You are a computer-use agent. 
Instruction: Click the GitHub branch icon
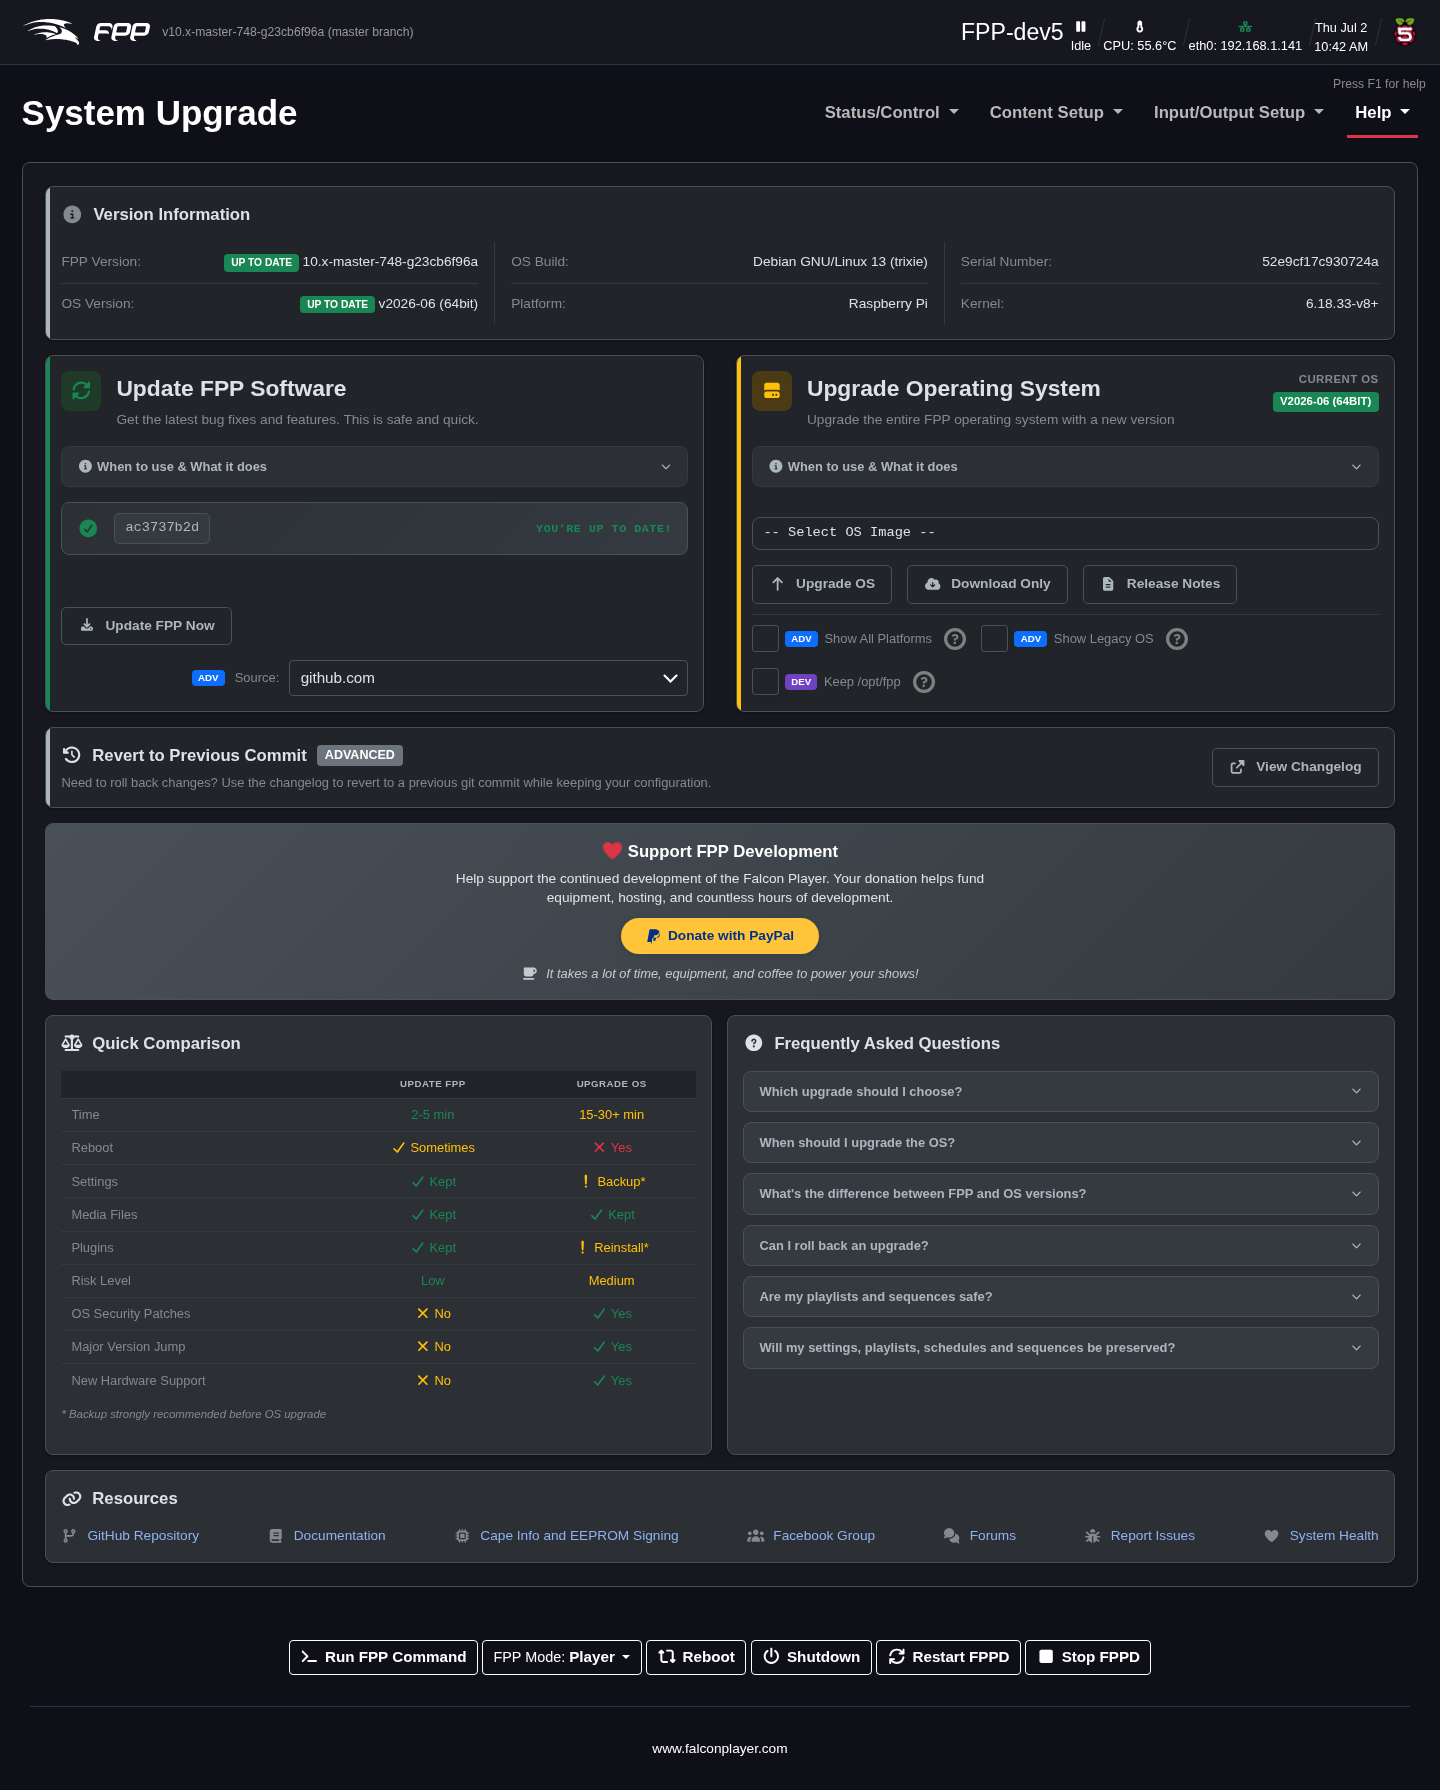pos(69,1536)
